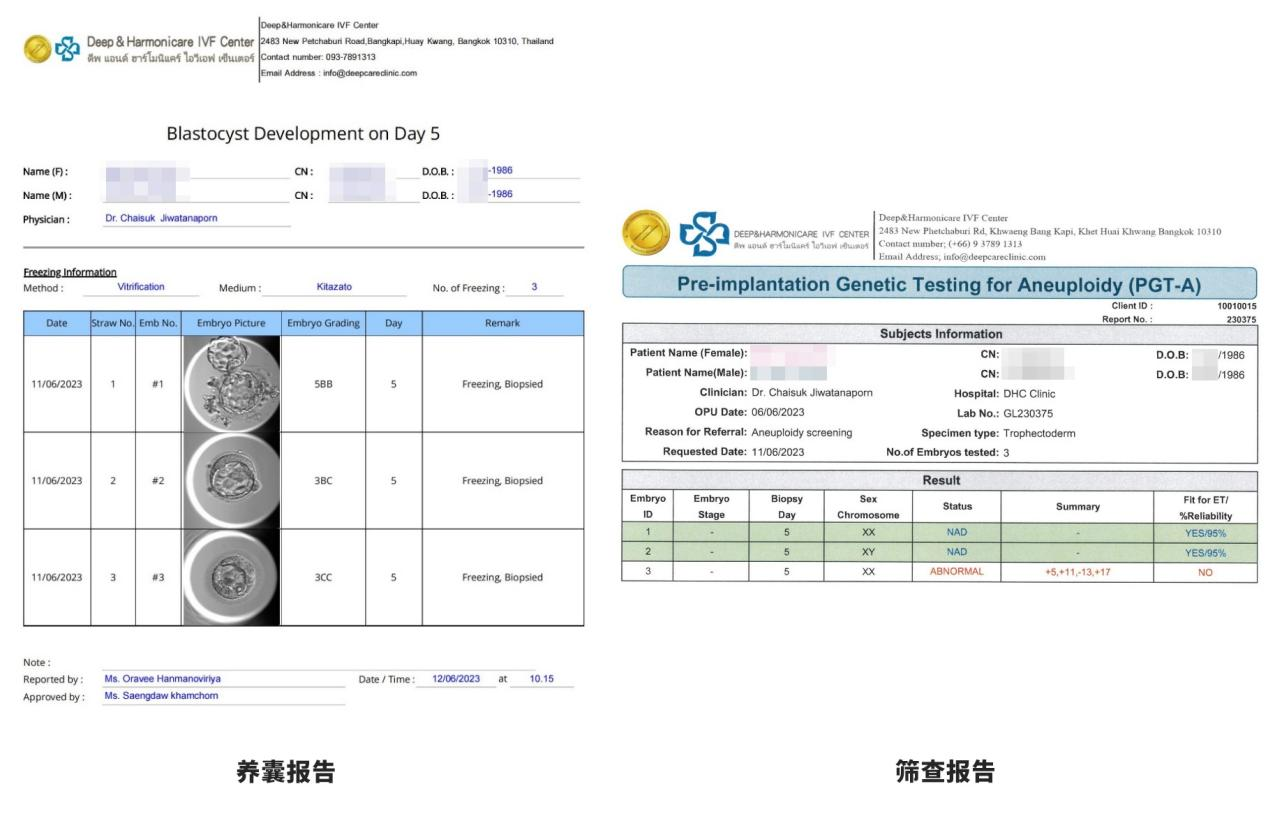Open the embryo #2 picture
The image size is (1268, 821).
coord(231,480)
